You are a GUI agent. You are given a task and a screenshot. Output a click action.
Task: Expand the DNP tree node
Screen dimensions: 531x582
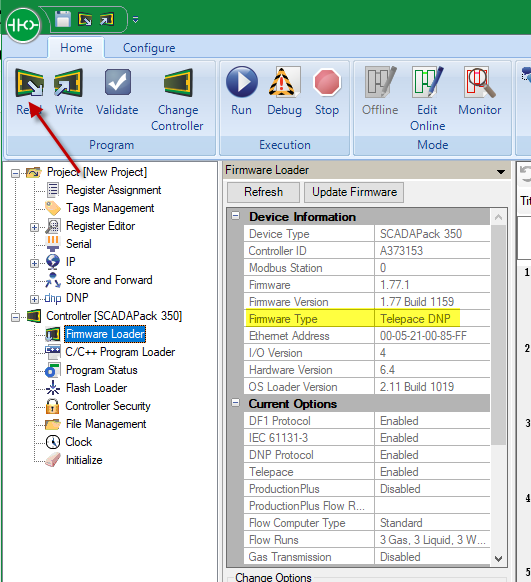(x=34, y=299)
